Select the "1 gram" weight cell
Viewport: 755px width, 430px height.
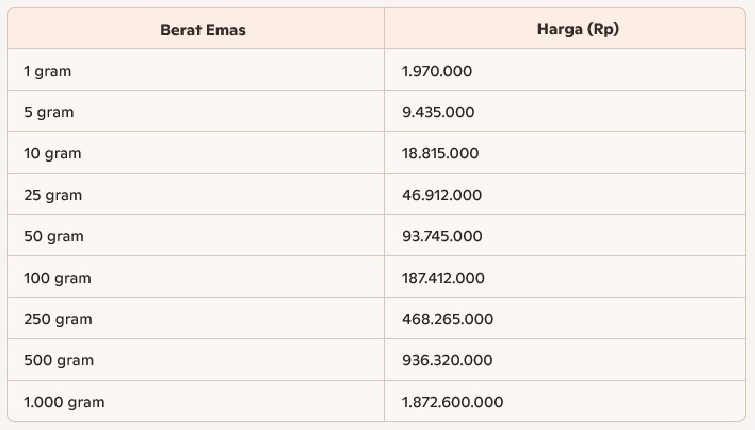click(x=48, y=72)
